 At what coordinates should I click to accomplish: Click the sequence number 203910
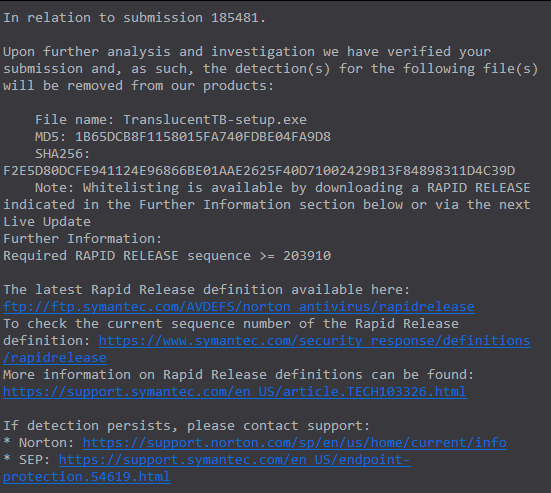[307, 256]
